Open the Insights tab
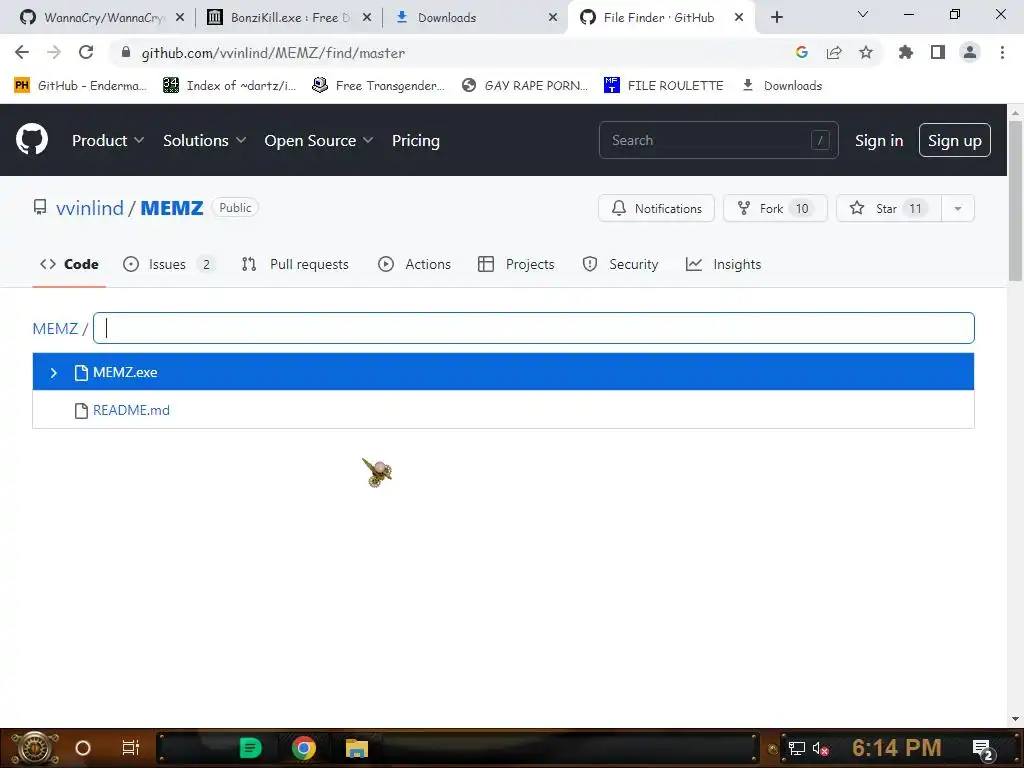Image resolution: width=1024 pixels, height=768 pixels. tap(724, 264)
